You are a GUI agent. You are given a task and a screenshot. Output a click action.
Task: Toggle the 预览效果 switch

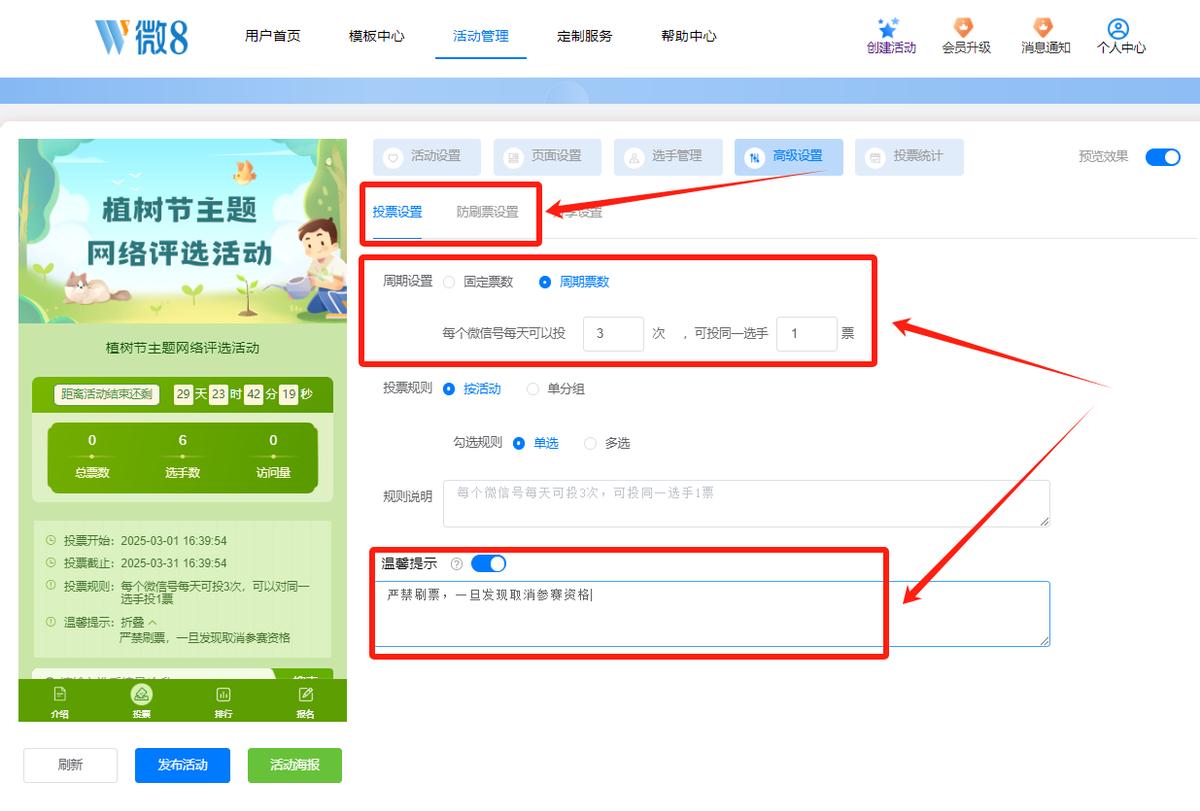click(x=1163, y=157)
